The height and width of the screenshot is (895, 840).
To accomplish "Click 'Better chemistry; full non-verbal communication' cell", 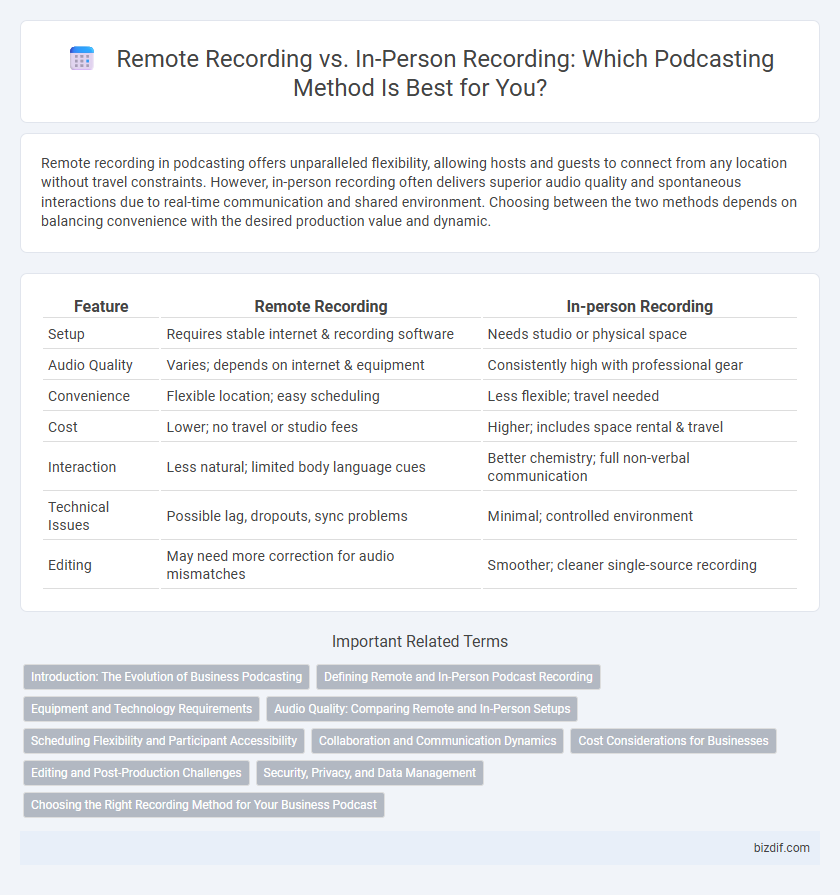I will [x=640, y=466].
